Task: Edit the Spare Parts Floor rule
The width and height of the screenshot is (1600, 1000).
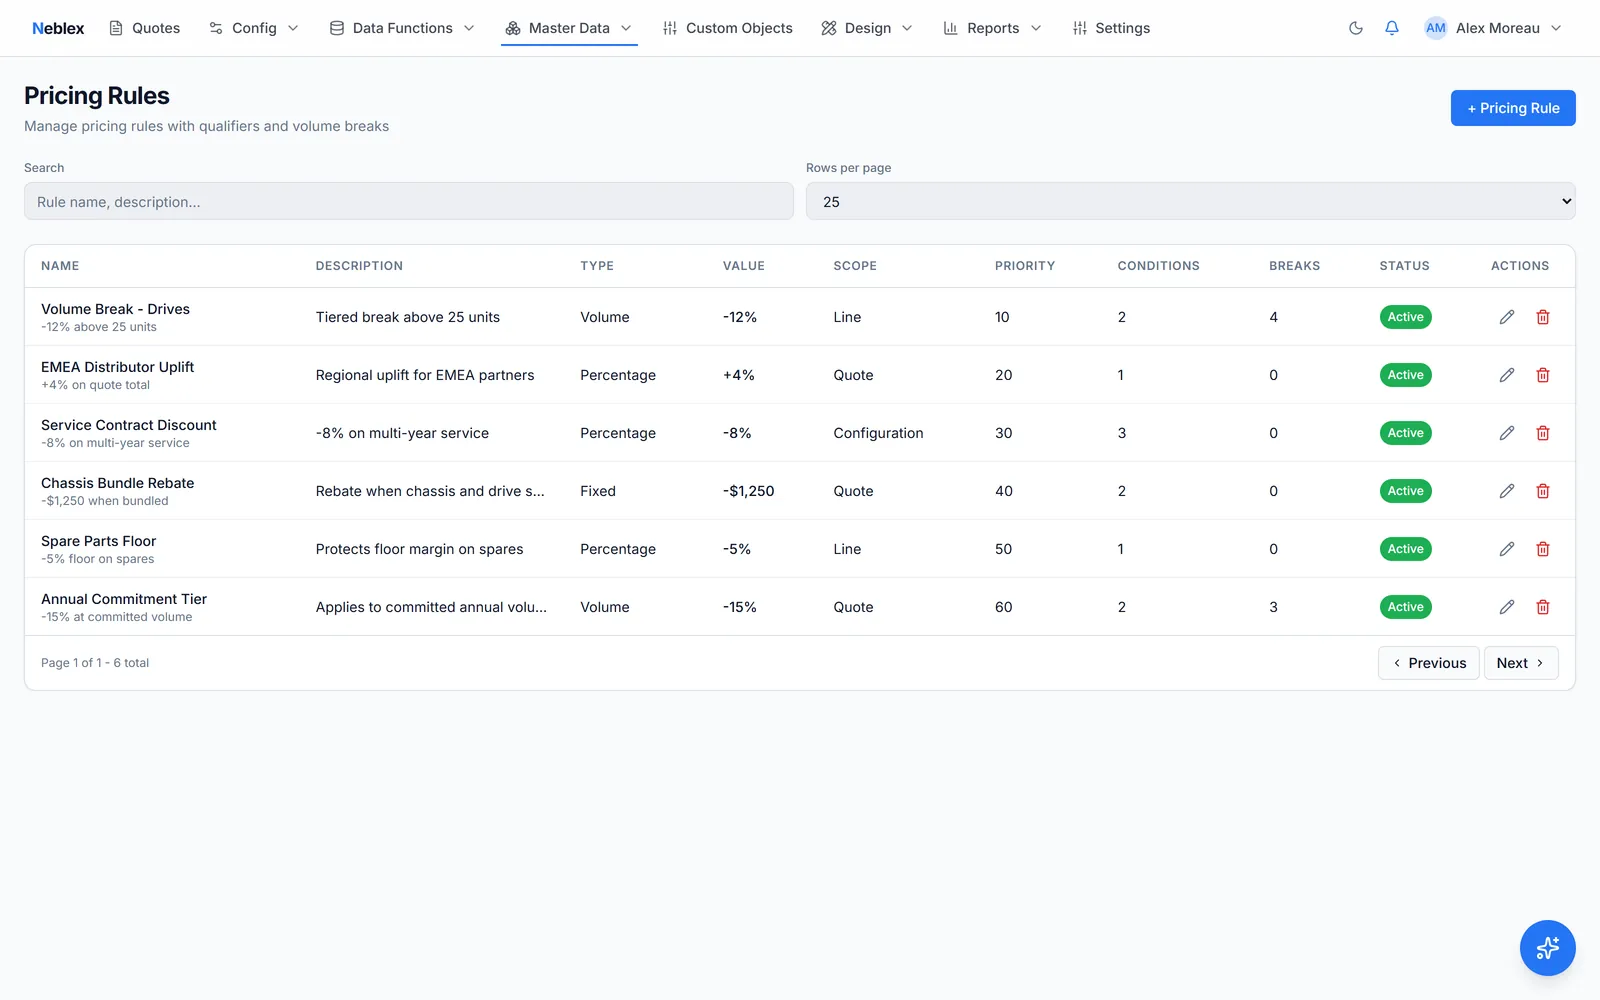Action: point(1507,549)
